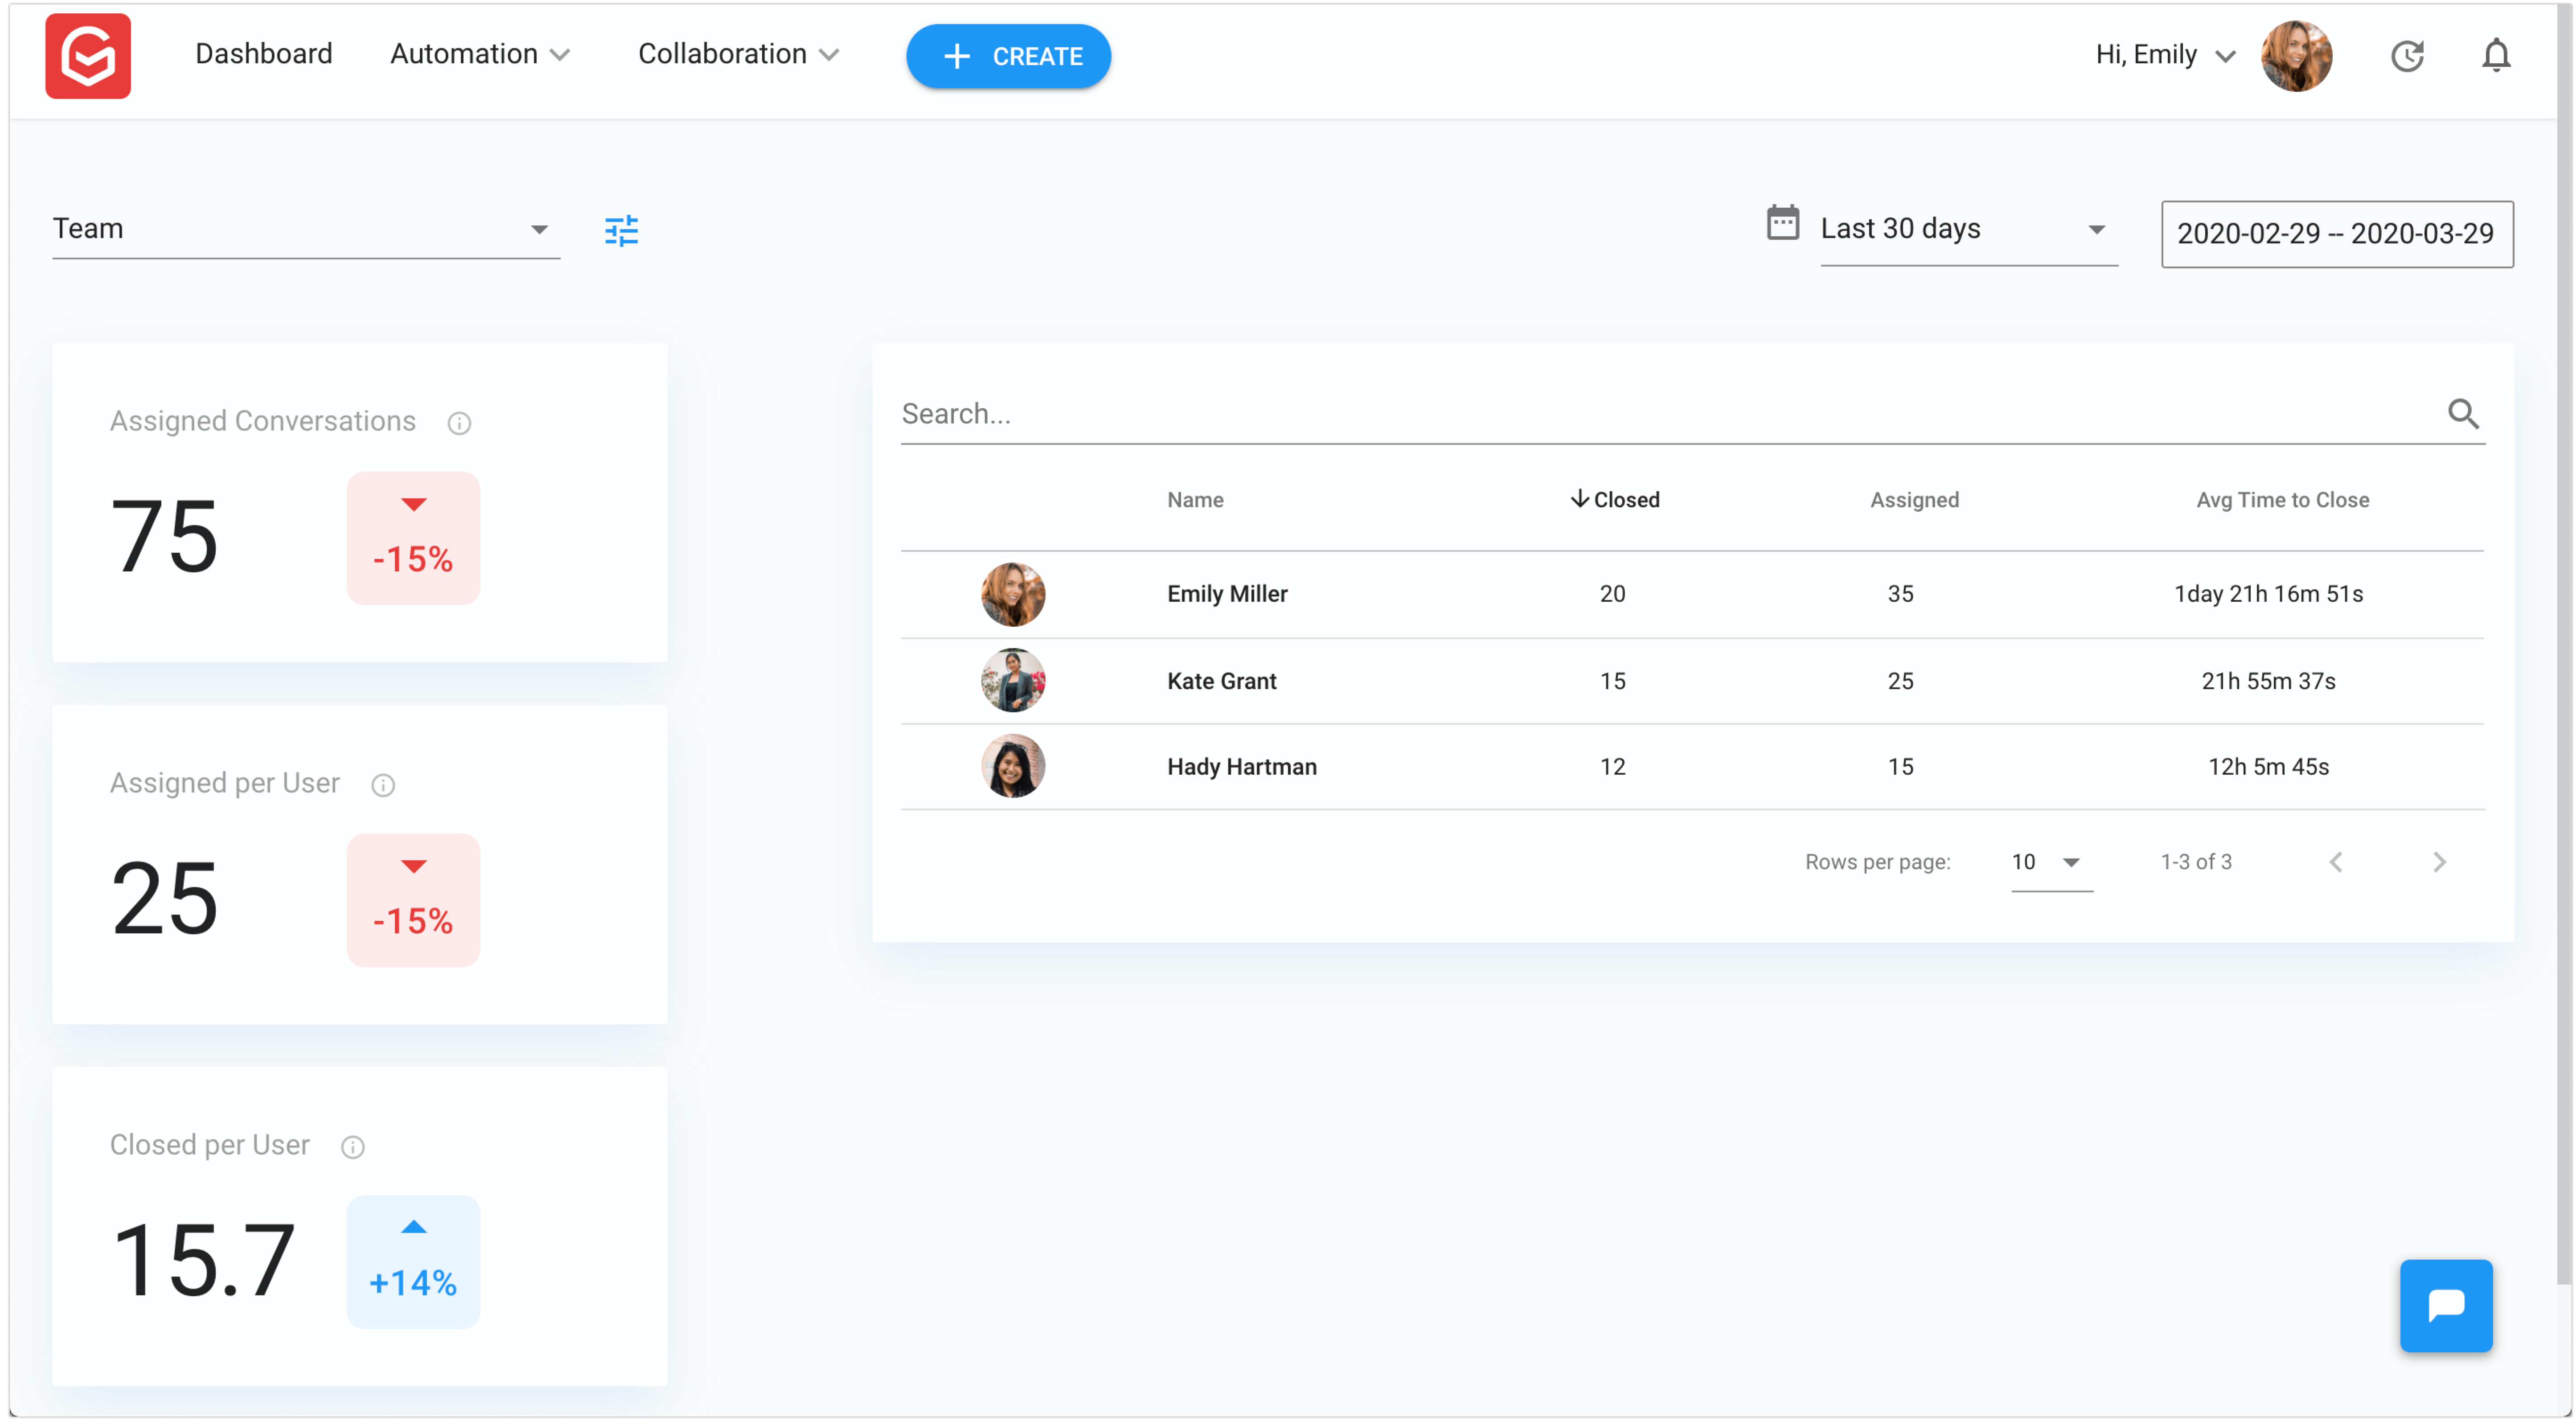The width and height of the screenshot is (2576, 1421).
Task: Expand the Automation menu
Action: click(x=480, y=54)
